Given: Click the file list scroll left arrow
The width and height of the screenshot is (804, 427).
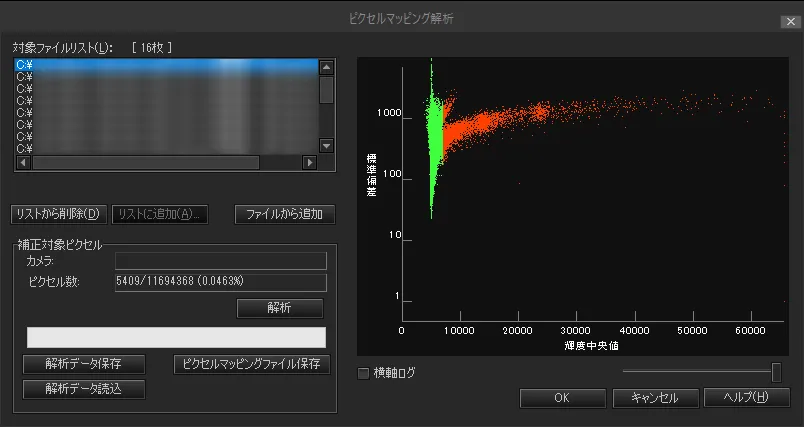Looking at the screenshot, I should coord(23,162).
